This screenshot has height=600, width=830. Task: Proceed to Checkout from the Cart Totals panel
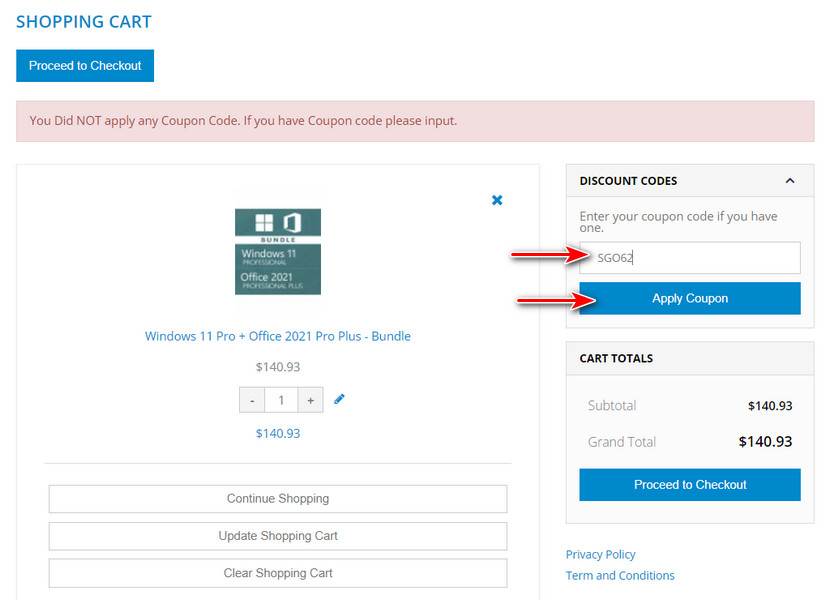point(690,485)
